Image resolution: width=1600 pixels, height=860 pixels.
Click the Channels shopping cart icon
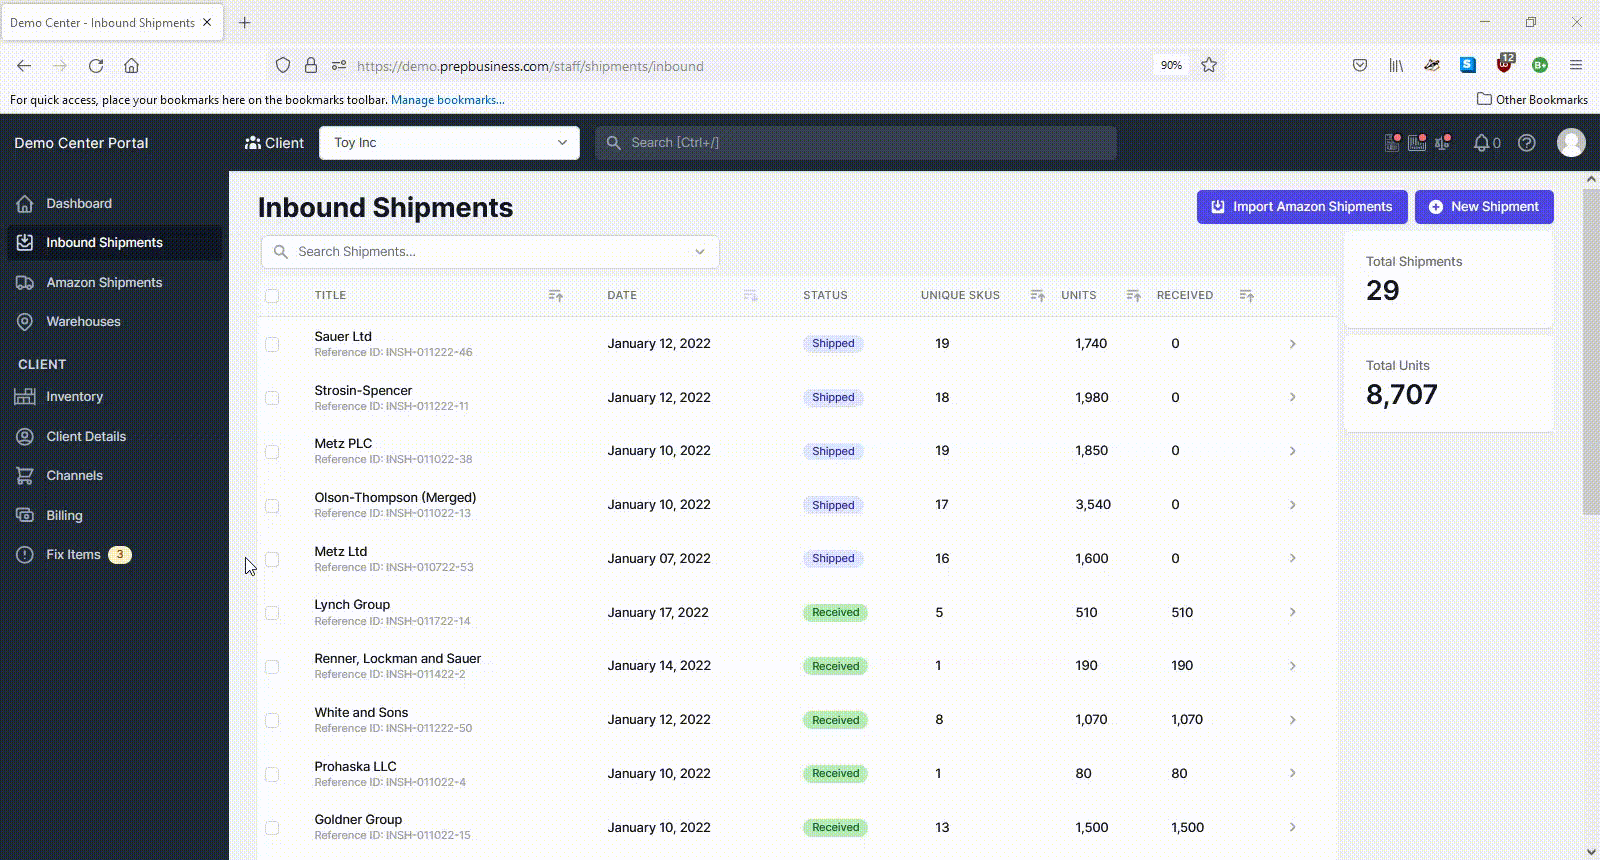tap(25, 476)
